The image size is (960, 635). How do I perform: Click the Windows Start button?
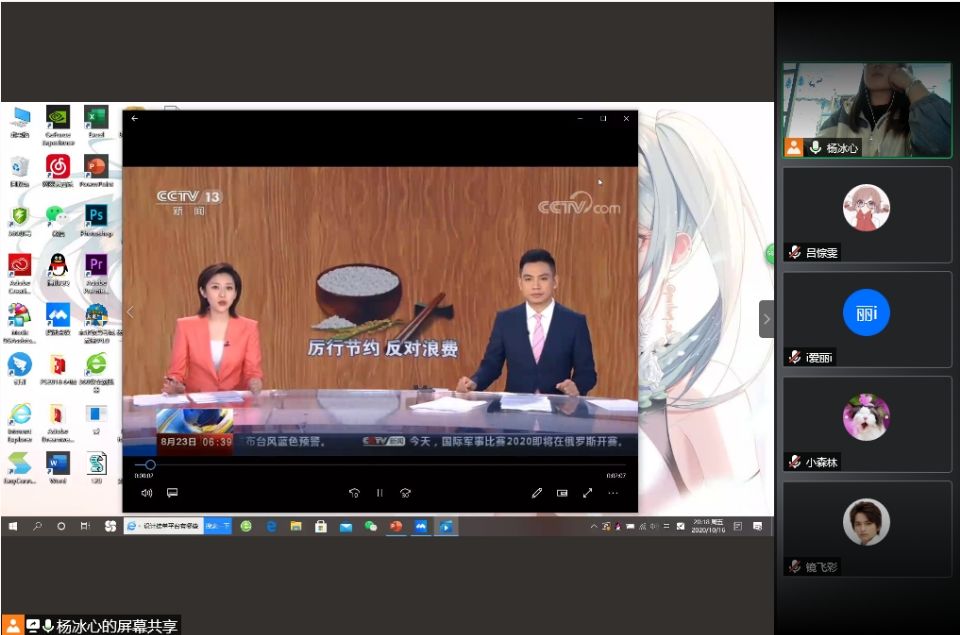click(x=13, y=526)
